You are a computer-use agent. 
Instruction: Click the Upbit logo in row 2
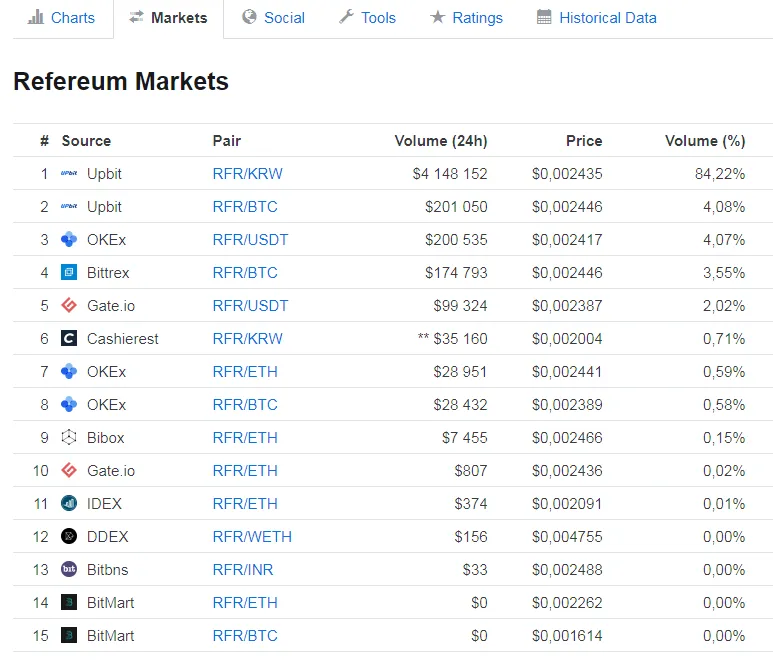pos(69,207)
